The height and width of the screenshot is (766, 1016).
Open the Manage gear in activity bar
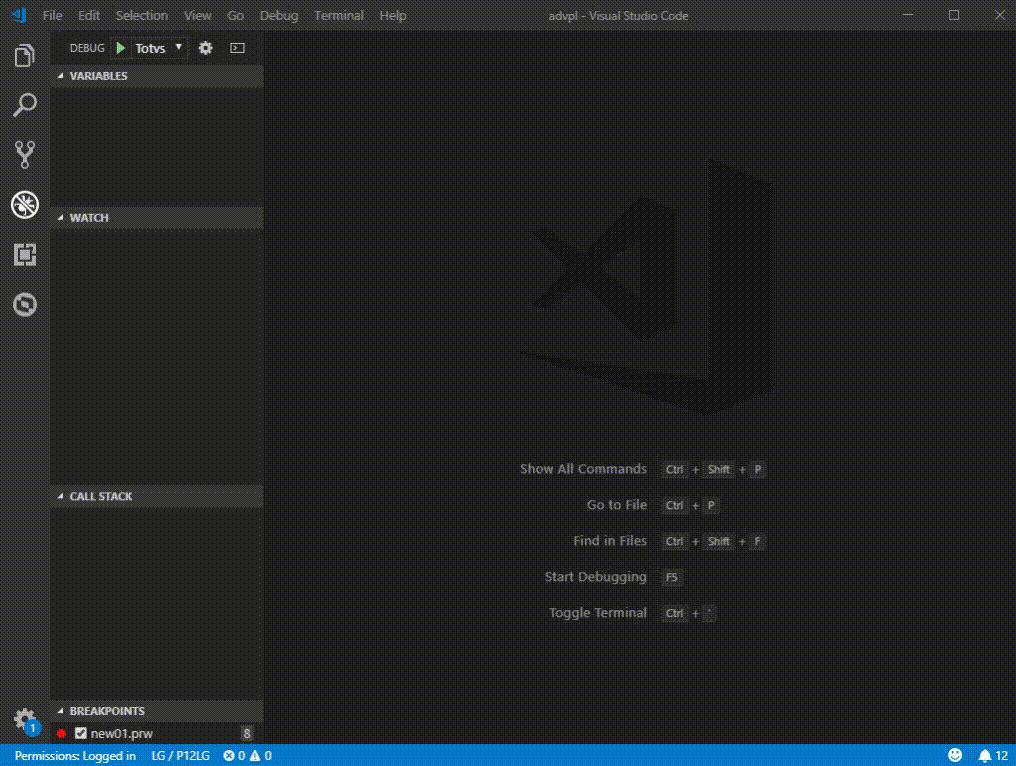[x=25, y=719]
